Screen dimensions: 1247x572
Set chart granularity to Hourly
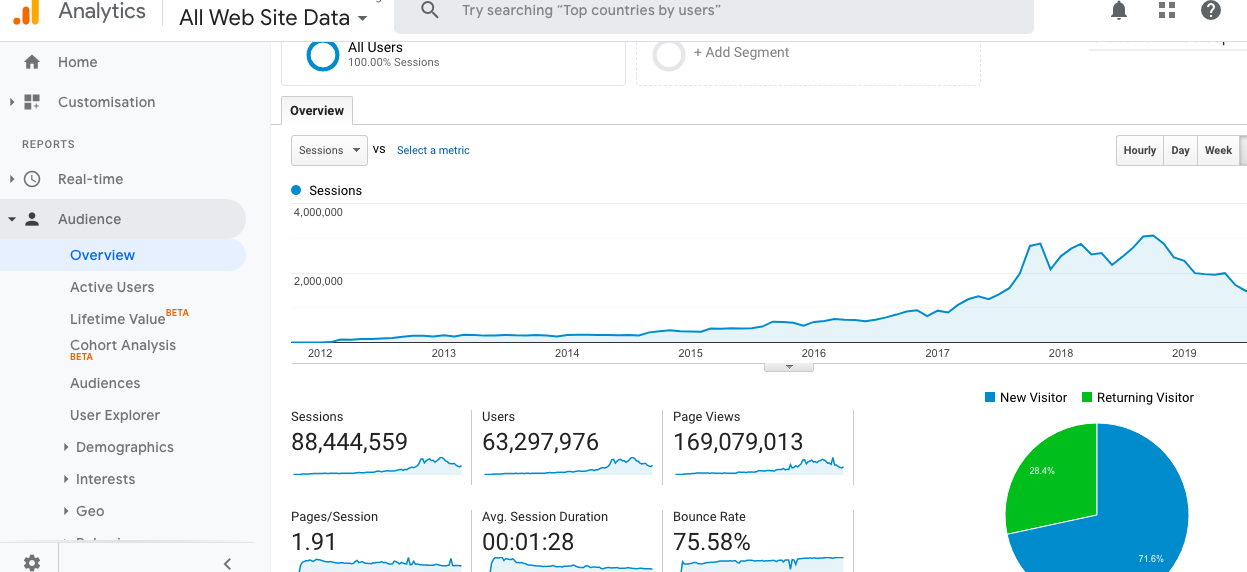click(1140, 150)
